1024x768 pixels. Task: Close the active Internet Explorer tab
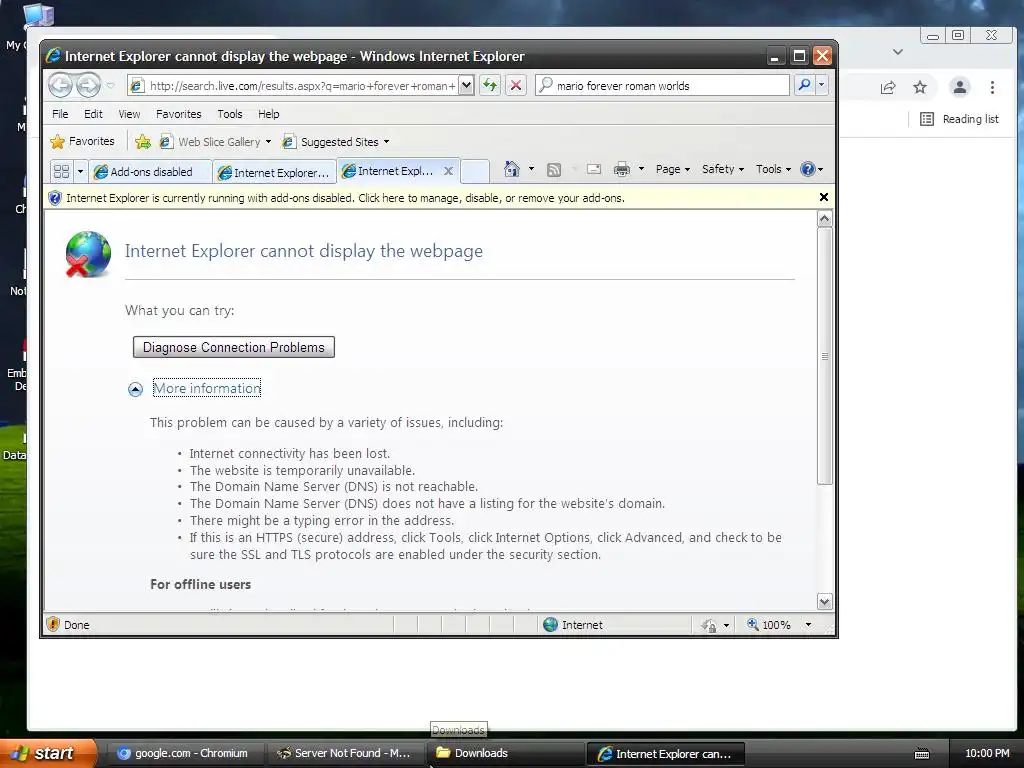(x=449, y=171)
